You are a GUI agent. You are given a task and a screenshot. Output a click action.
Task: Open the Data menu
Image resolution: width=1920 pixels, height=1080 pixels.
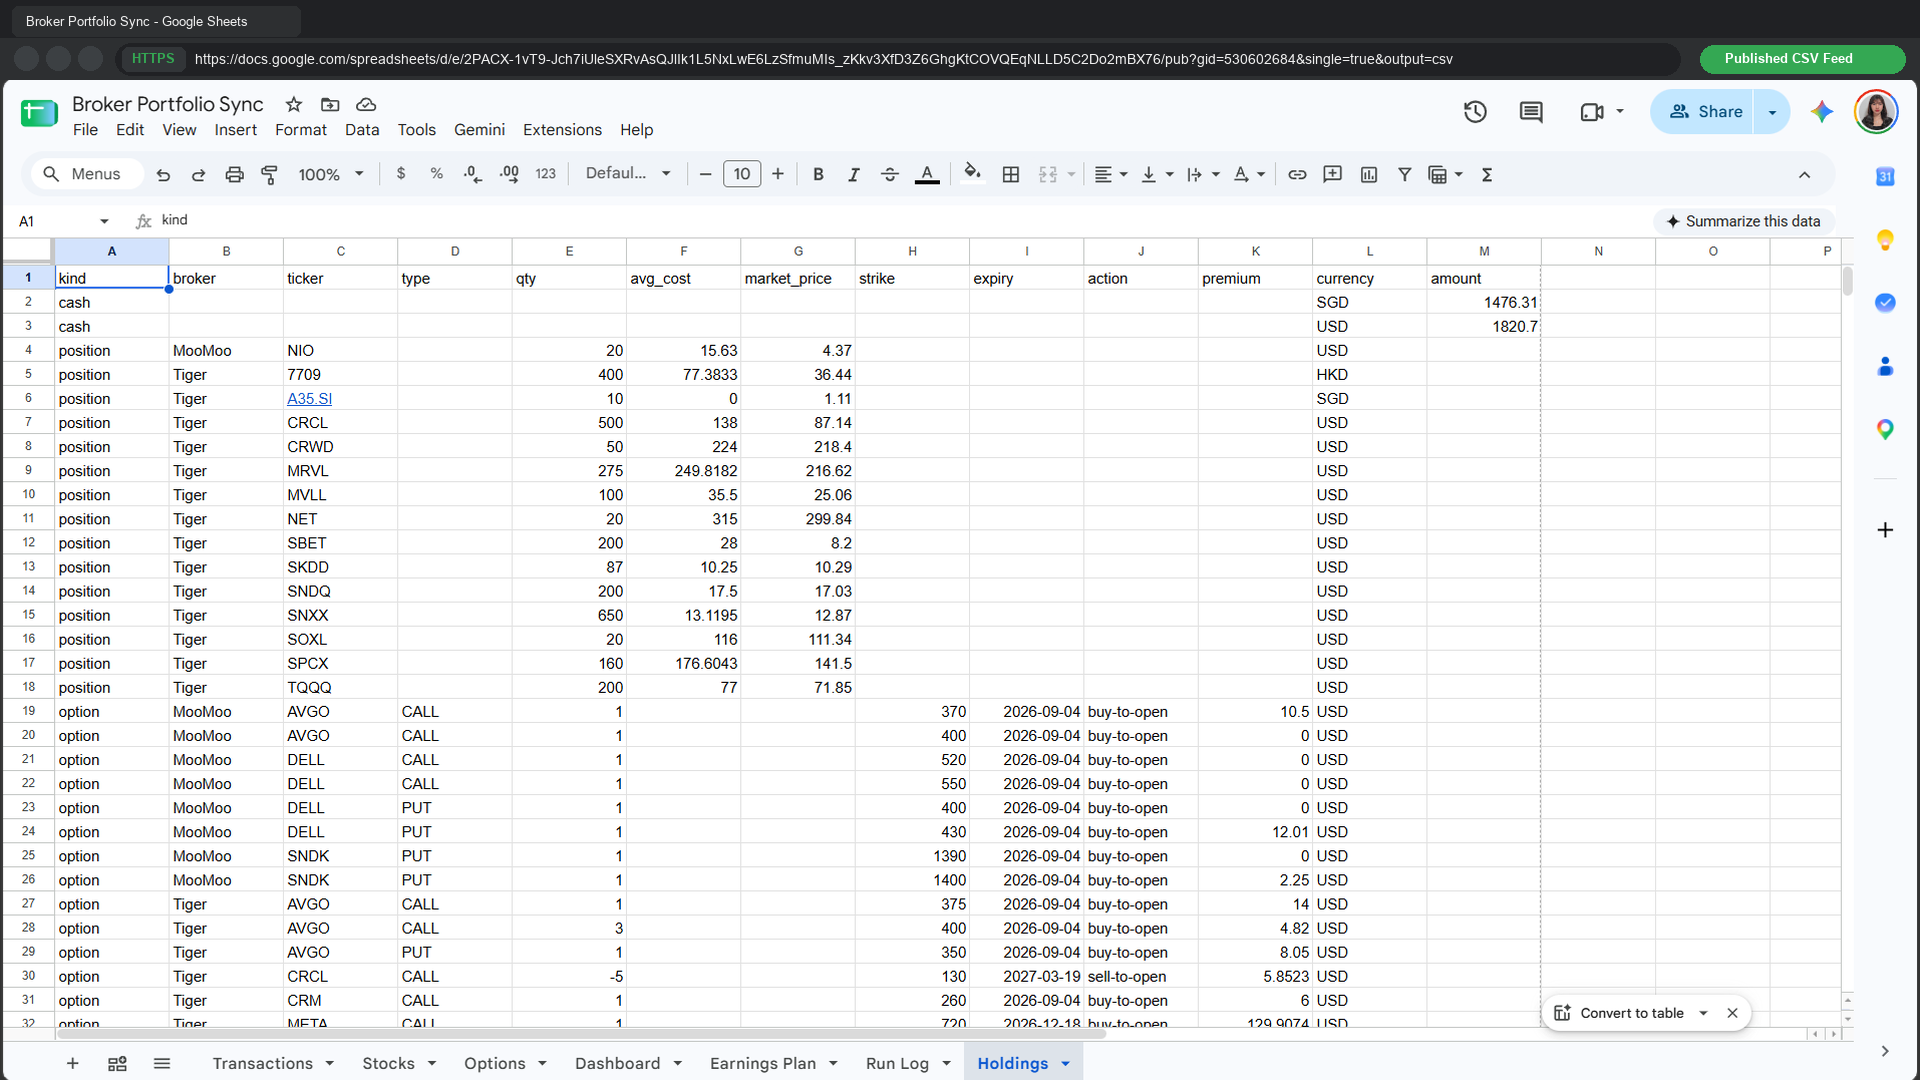[362, 130]
